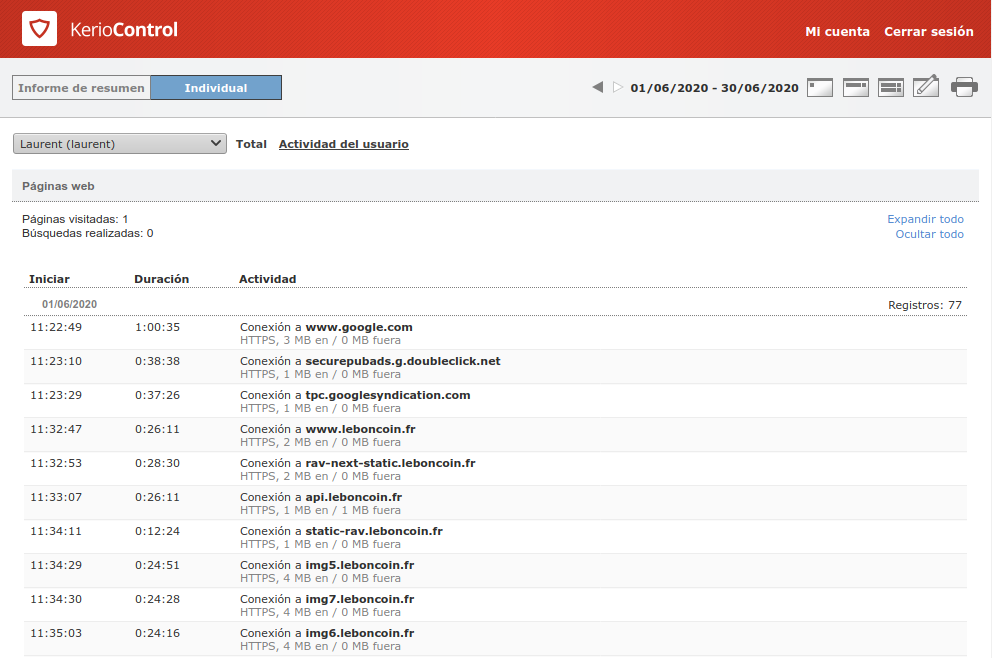Click the 1:00:35 duration value
The width and height of the screenshot is (992, 658).
pyautogui.click(x=158, y=327)
